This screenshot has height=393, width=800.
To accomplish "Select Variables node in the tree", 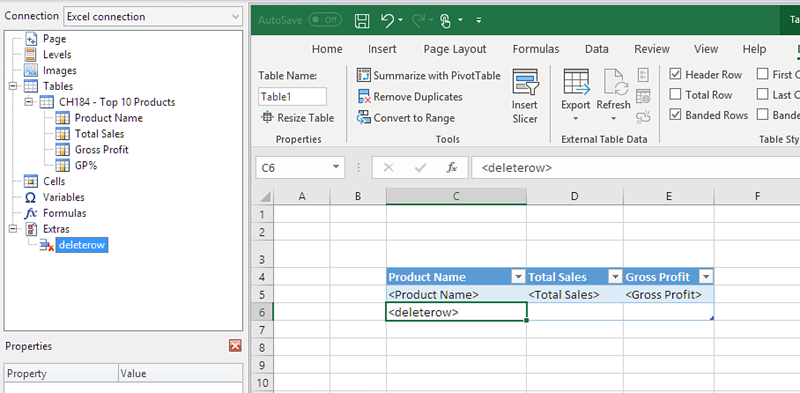I will [x=63, y=197].
